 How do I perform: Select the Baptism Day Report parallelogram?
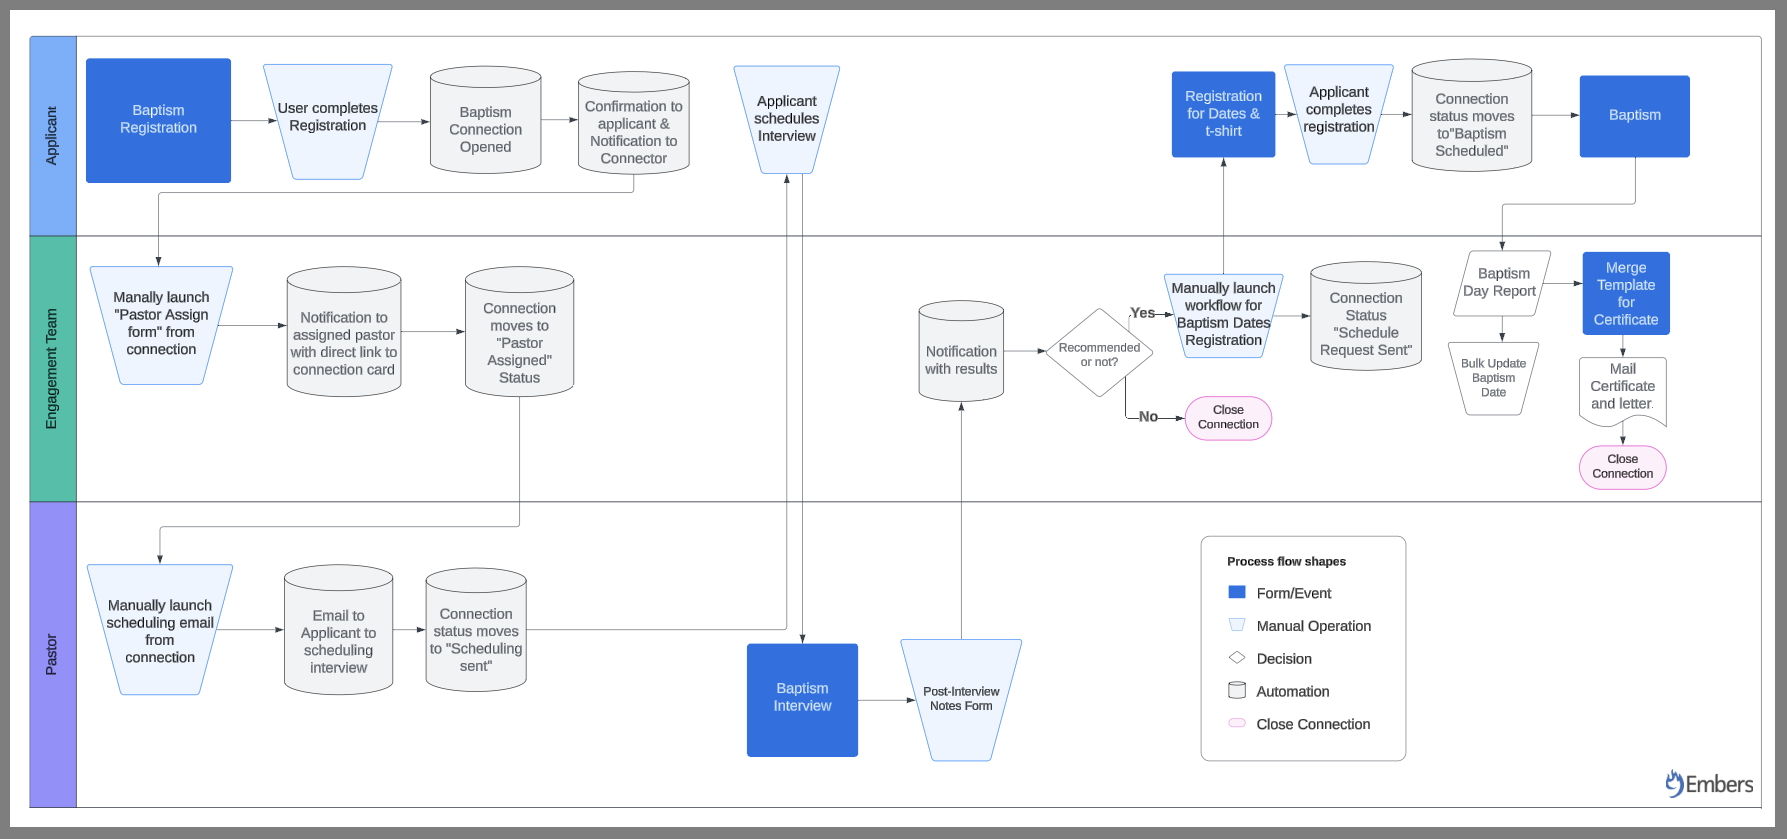(1500, 283)
